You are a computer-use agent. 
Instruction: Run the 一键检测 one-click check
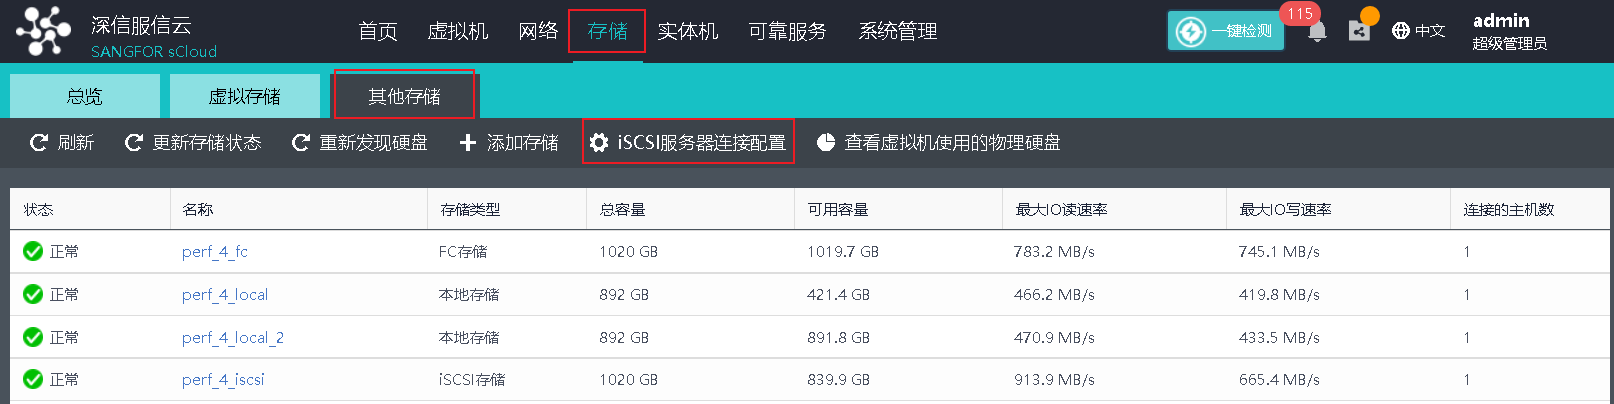1226,31
